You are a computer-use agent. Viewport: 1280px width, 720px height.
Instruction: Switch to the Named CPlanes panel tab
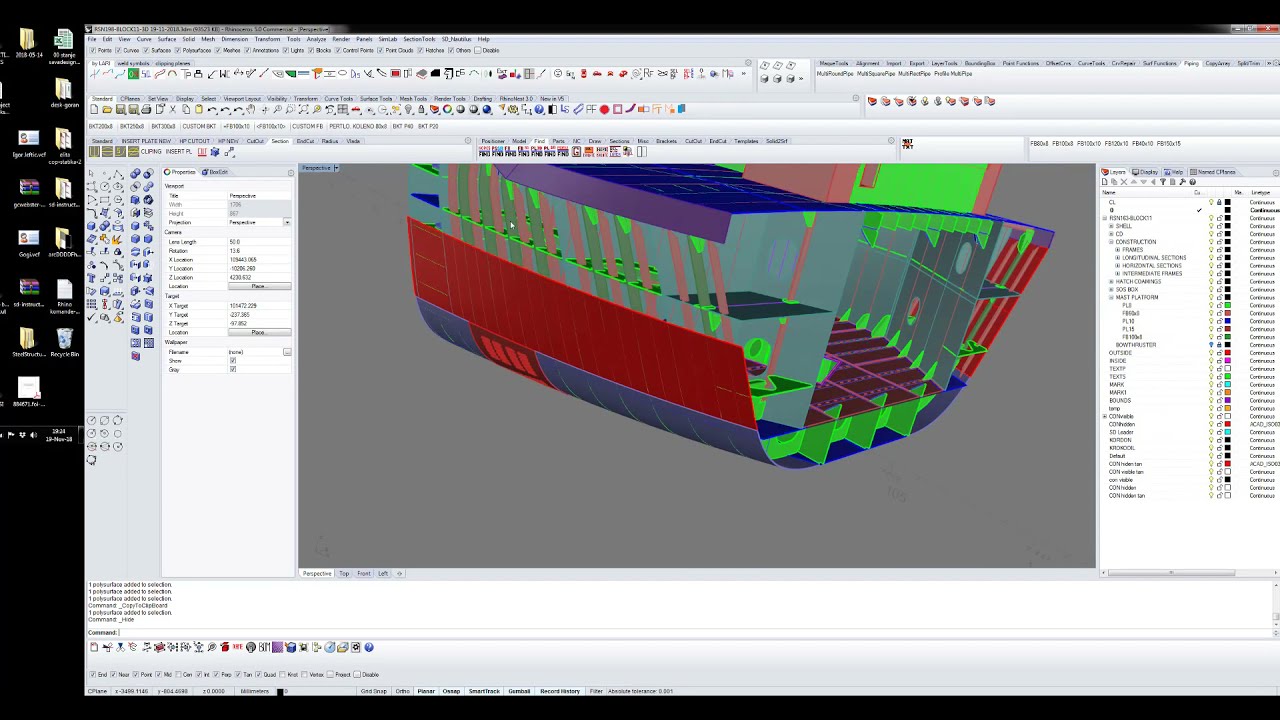pos(1214,172)
